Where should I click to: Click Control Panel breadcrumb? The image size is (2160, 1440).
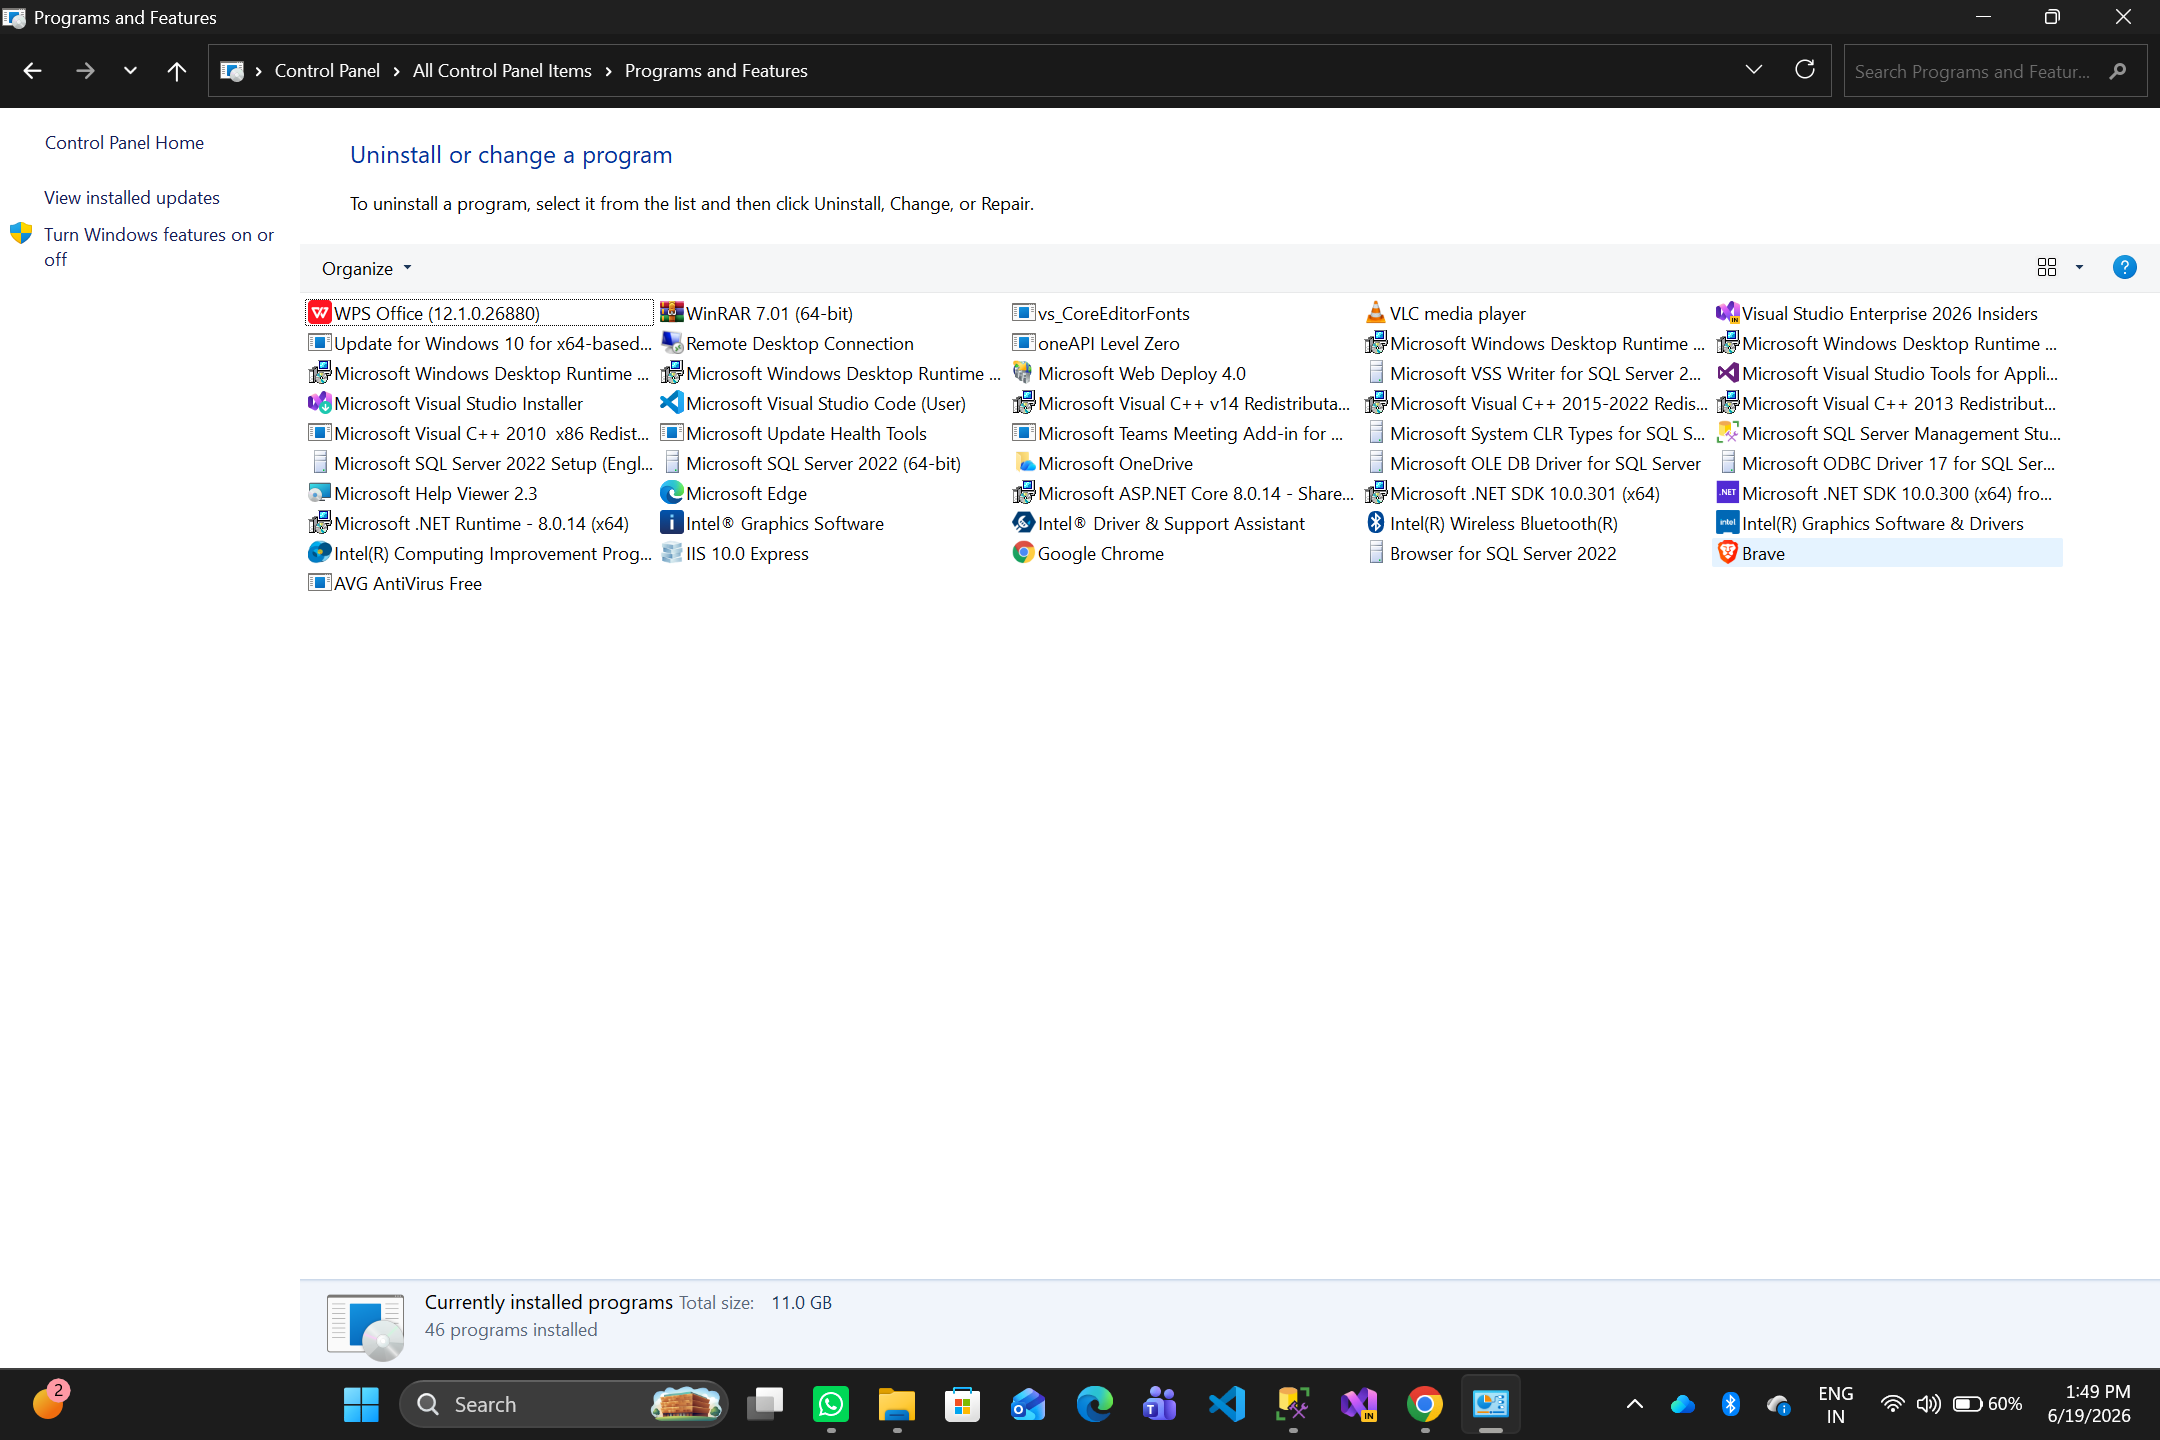327,71
